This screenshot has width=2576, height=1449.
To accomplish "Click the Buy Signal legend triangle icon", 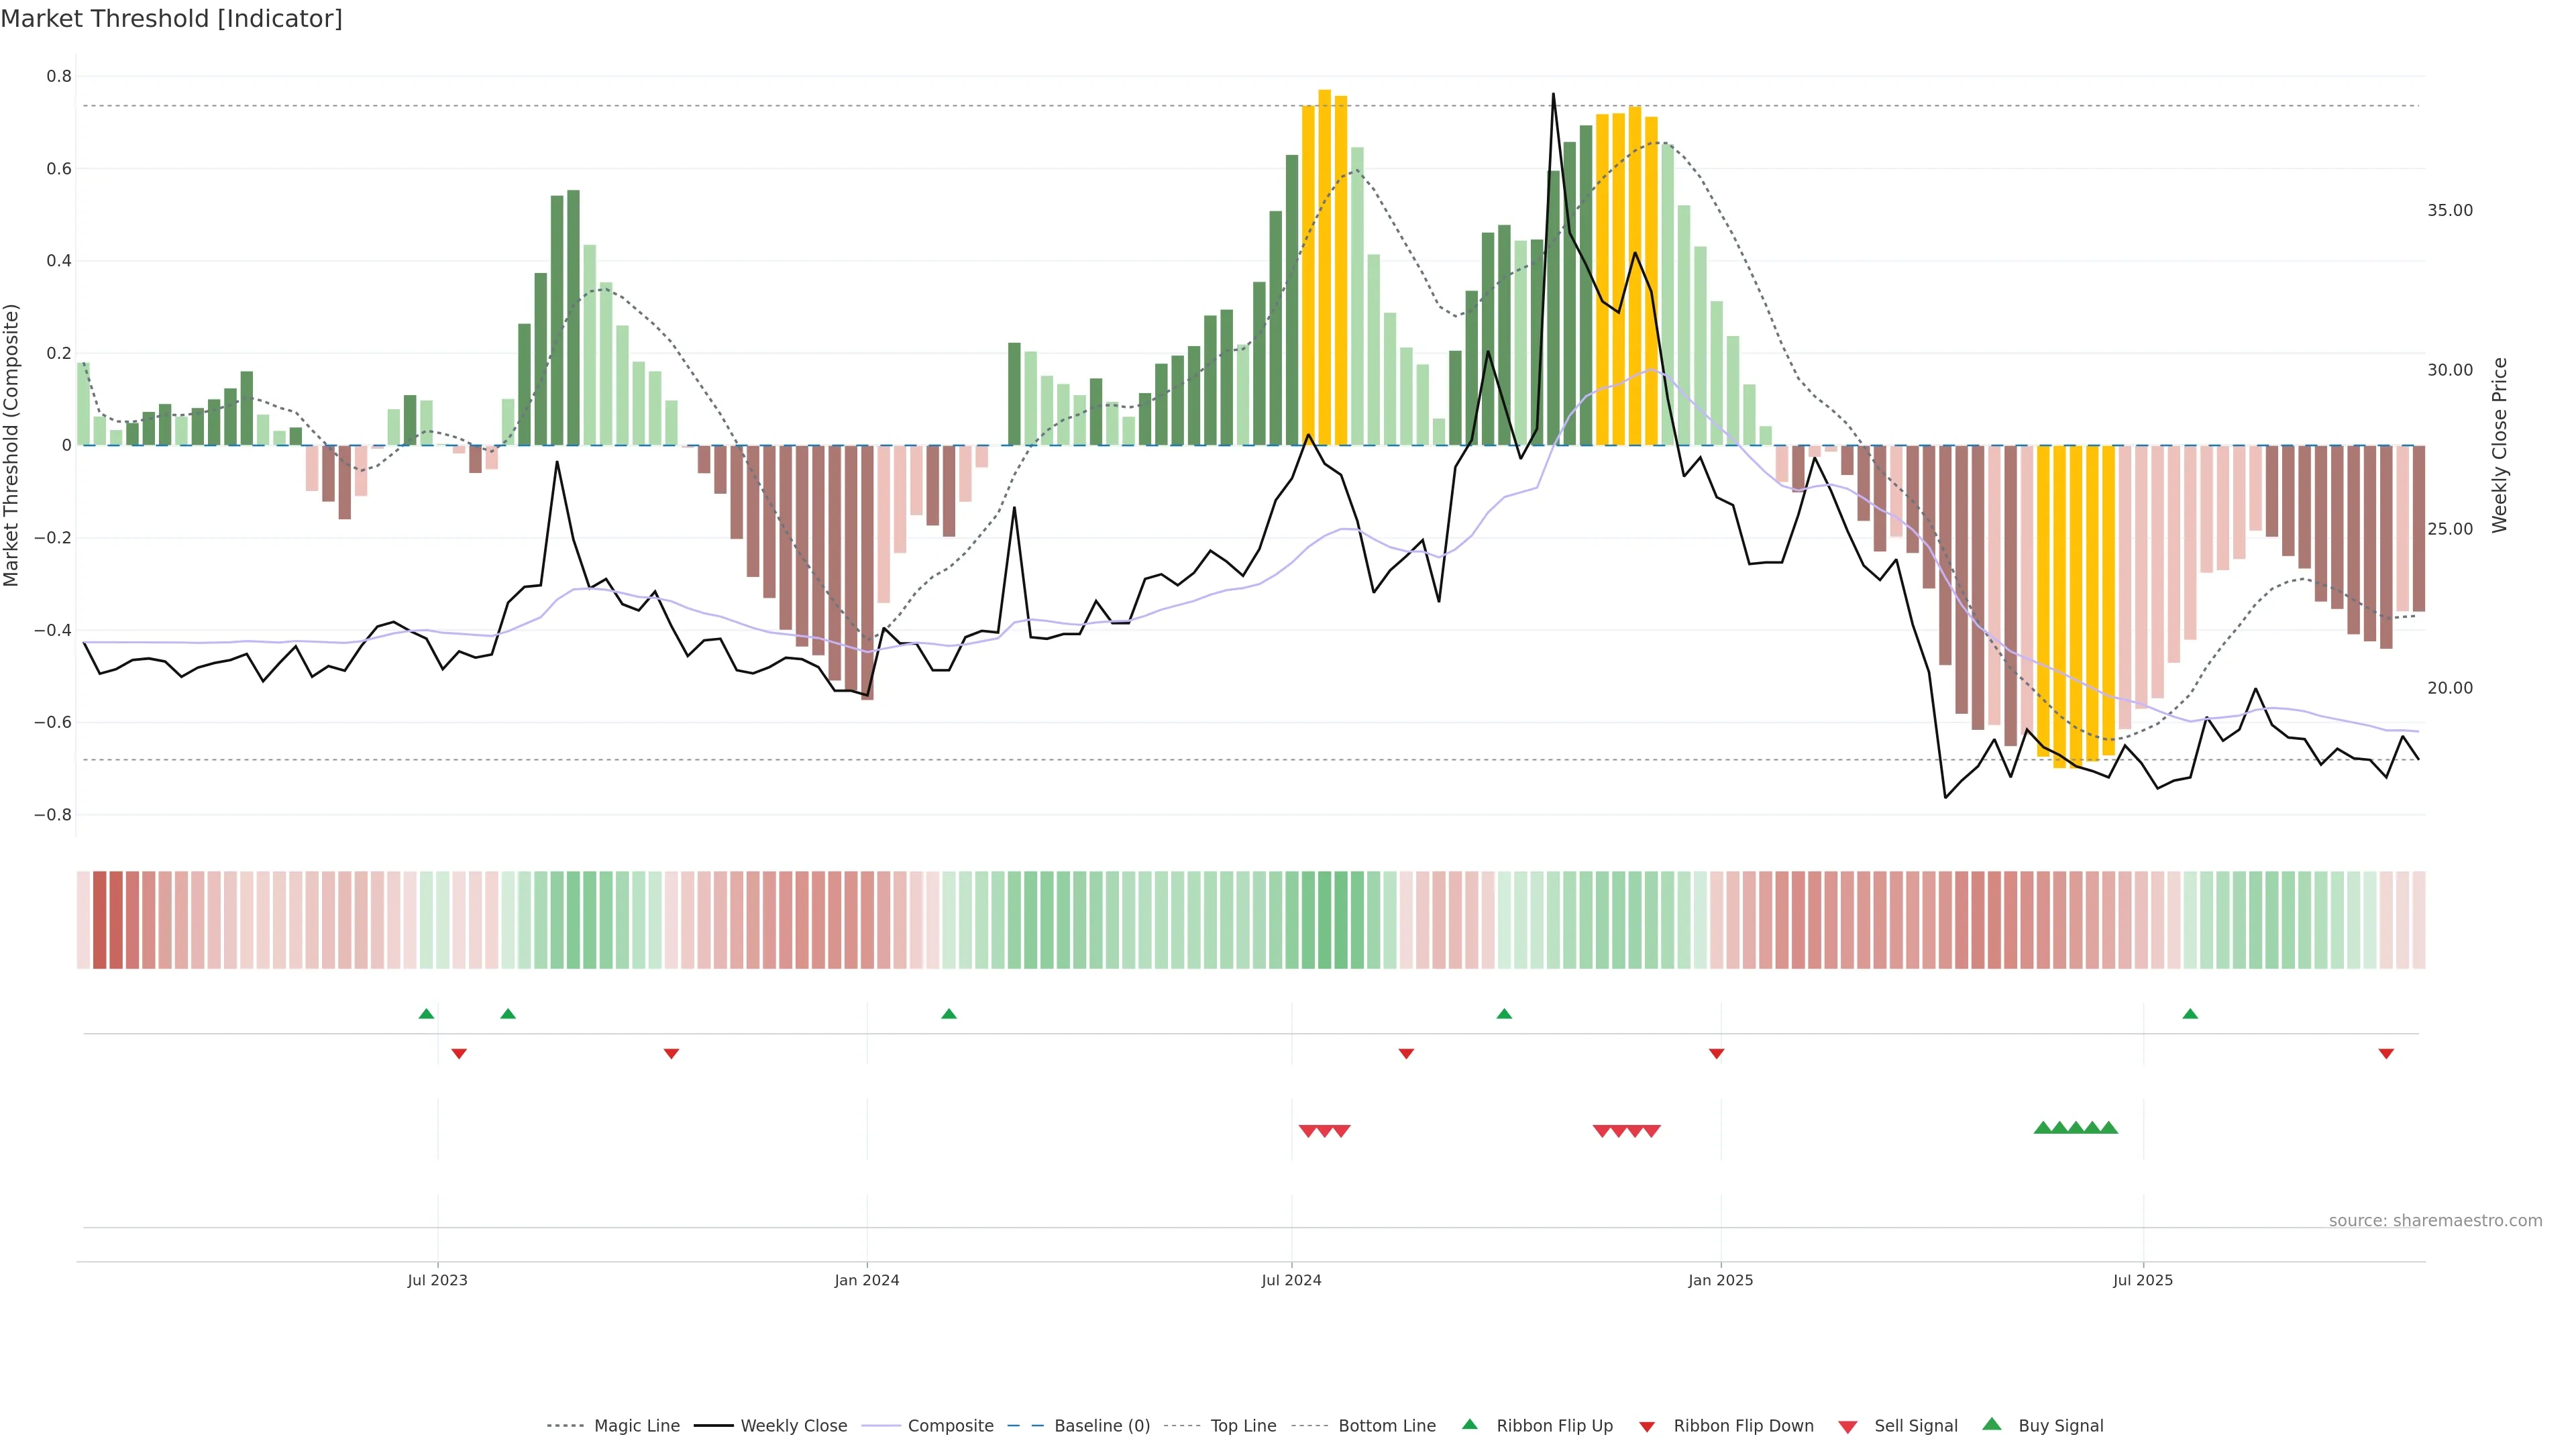I will [x=1991, y=1424].
